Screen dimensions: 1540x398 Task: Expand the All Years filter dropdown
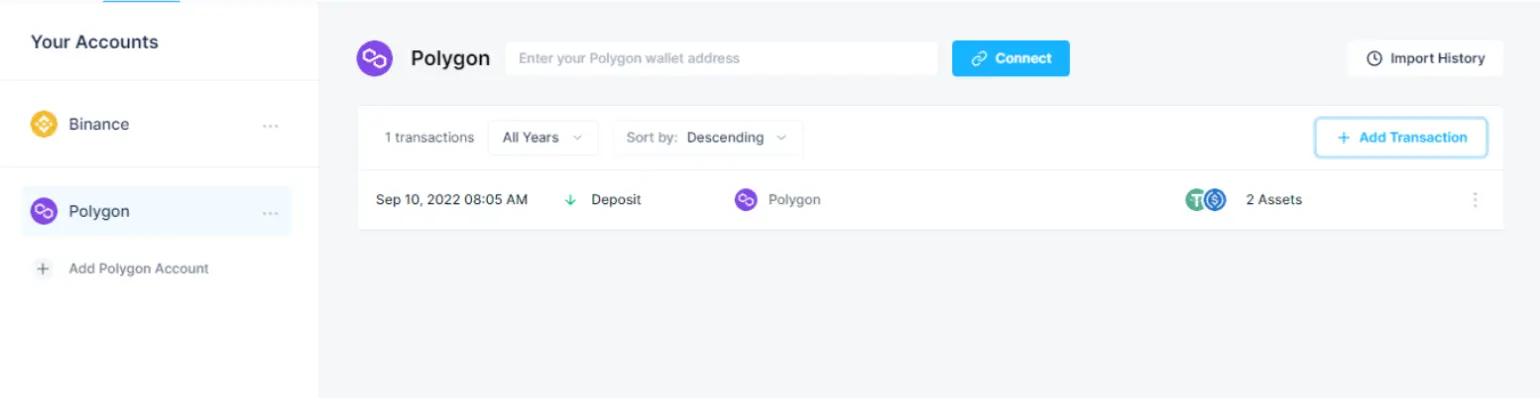[543, 138]
